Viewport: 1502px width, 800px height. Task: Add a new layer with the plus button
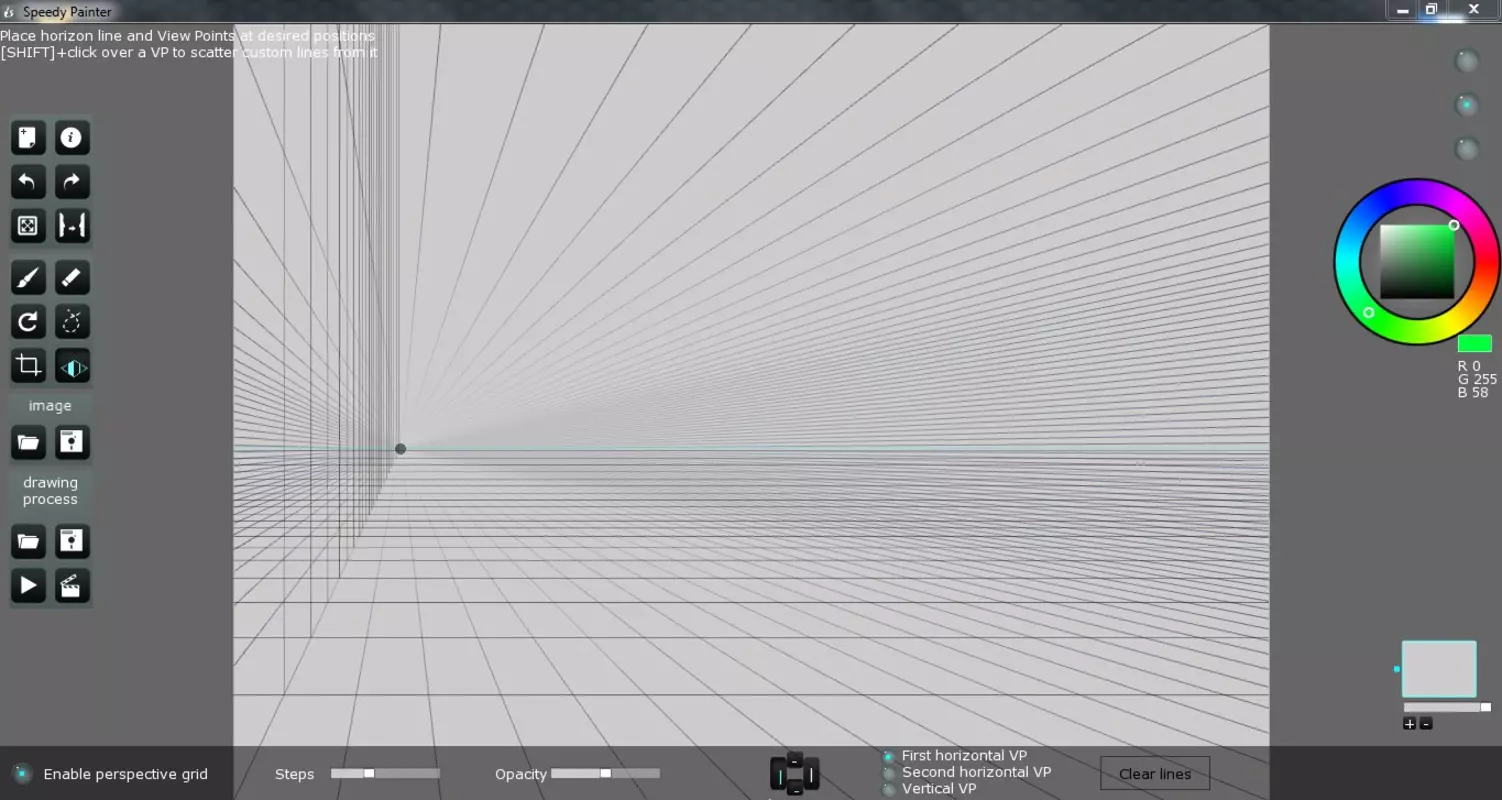coord(1410,724)
